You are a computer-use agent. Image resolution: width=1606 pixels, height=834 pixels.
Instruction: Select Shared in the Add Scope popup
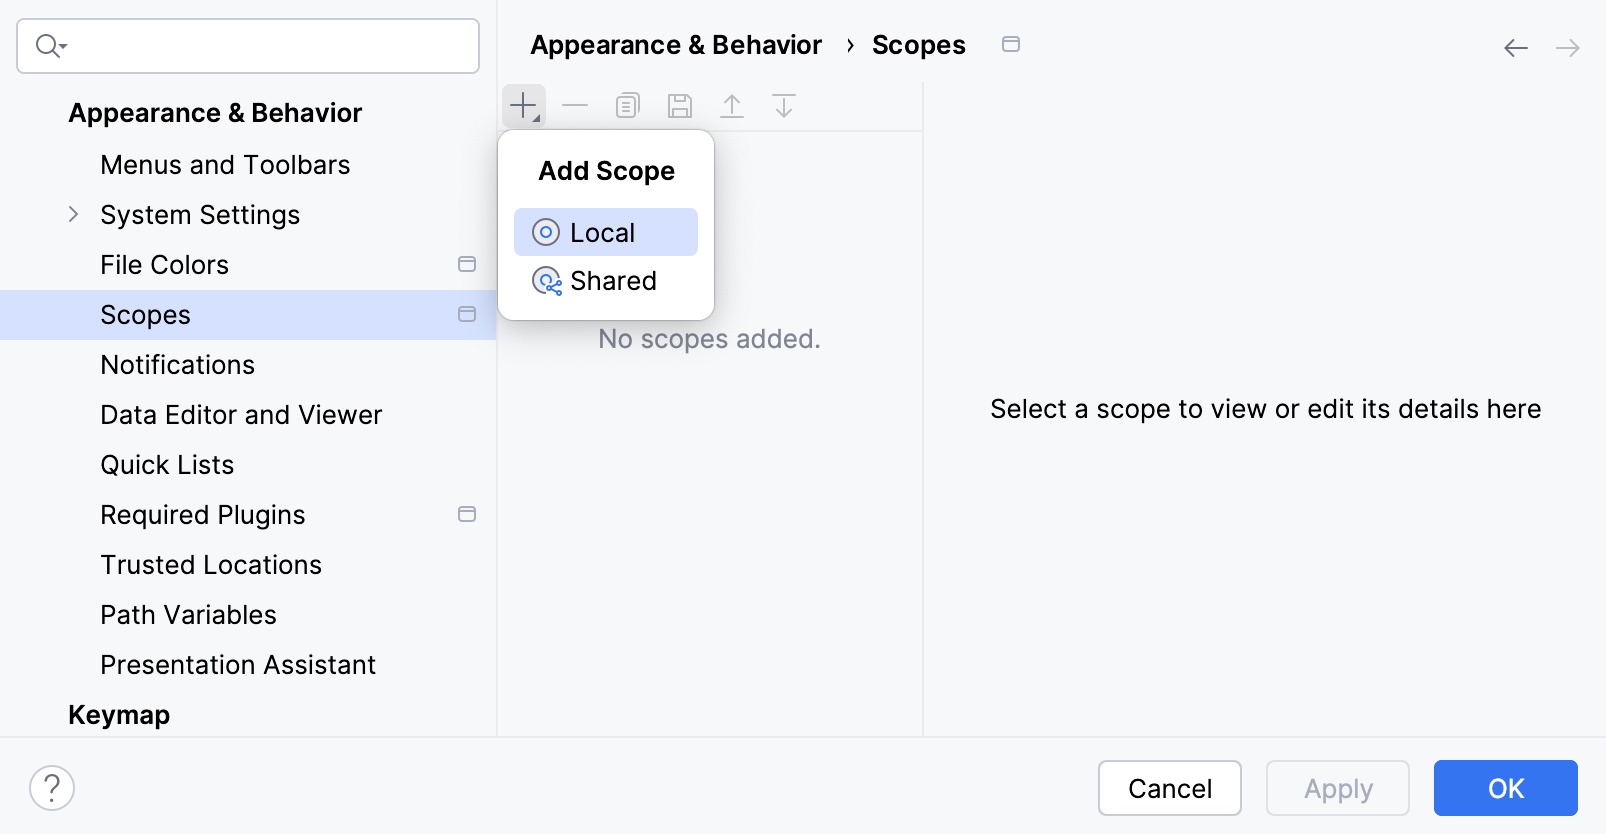pos(612,281)
